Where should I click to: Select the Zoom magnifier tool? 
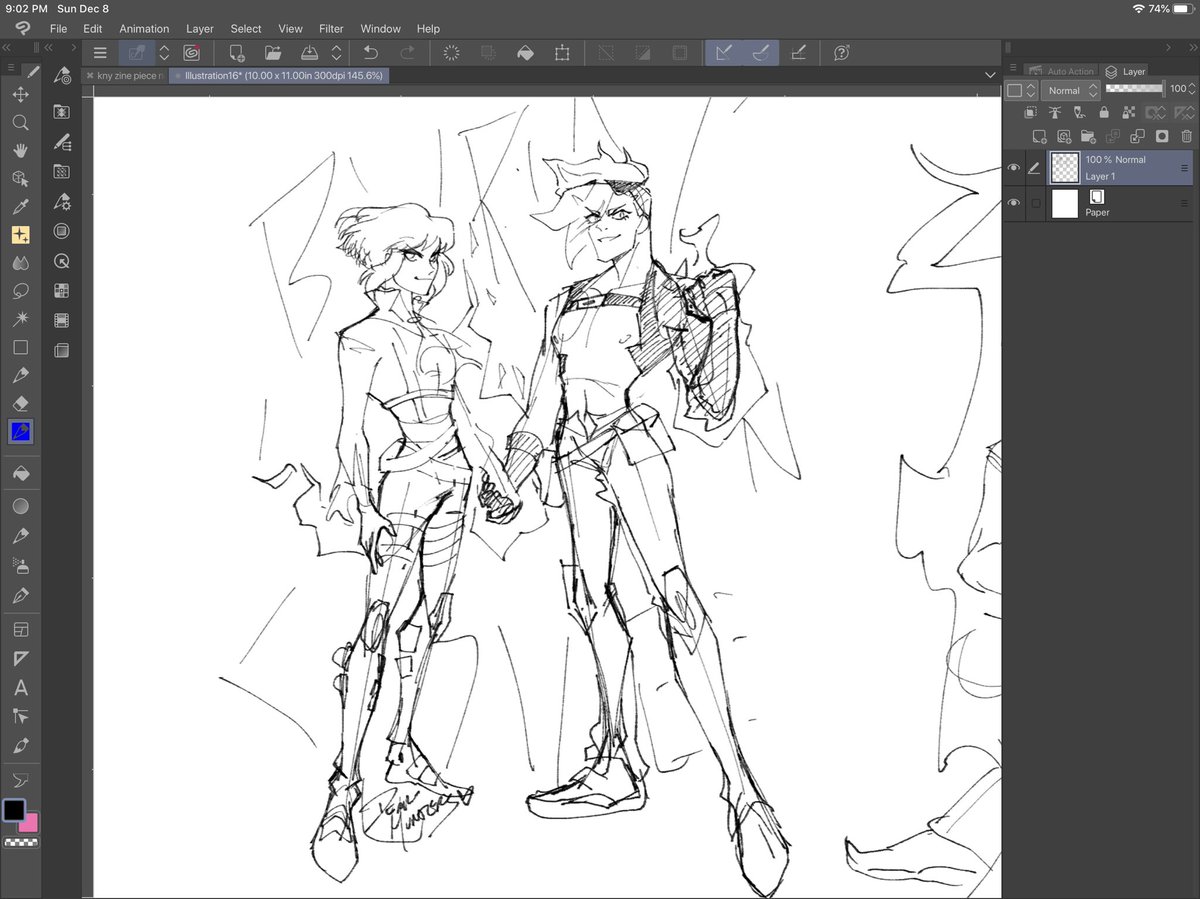pyautogui.click(x=20, y=122)
